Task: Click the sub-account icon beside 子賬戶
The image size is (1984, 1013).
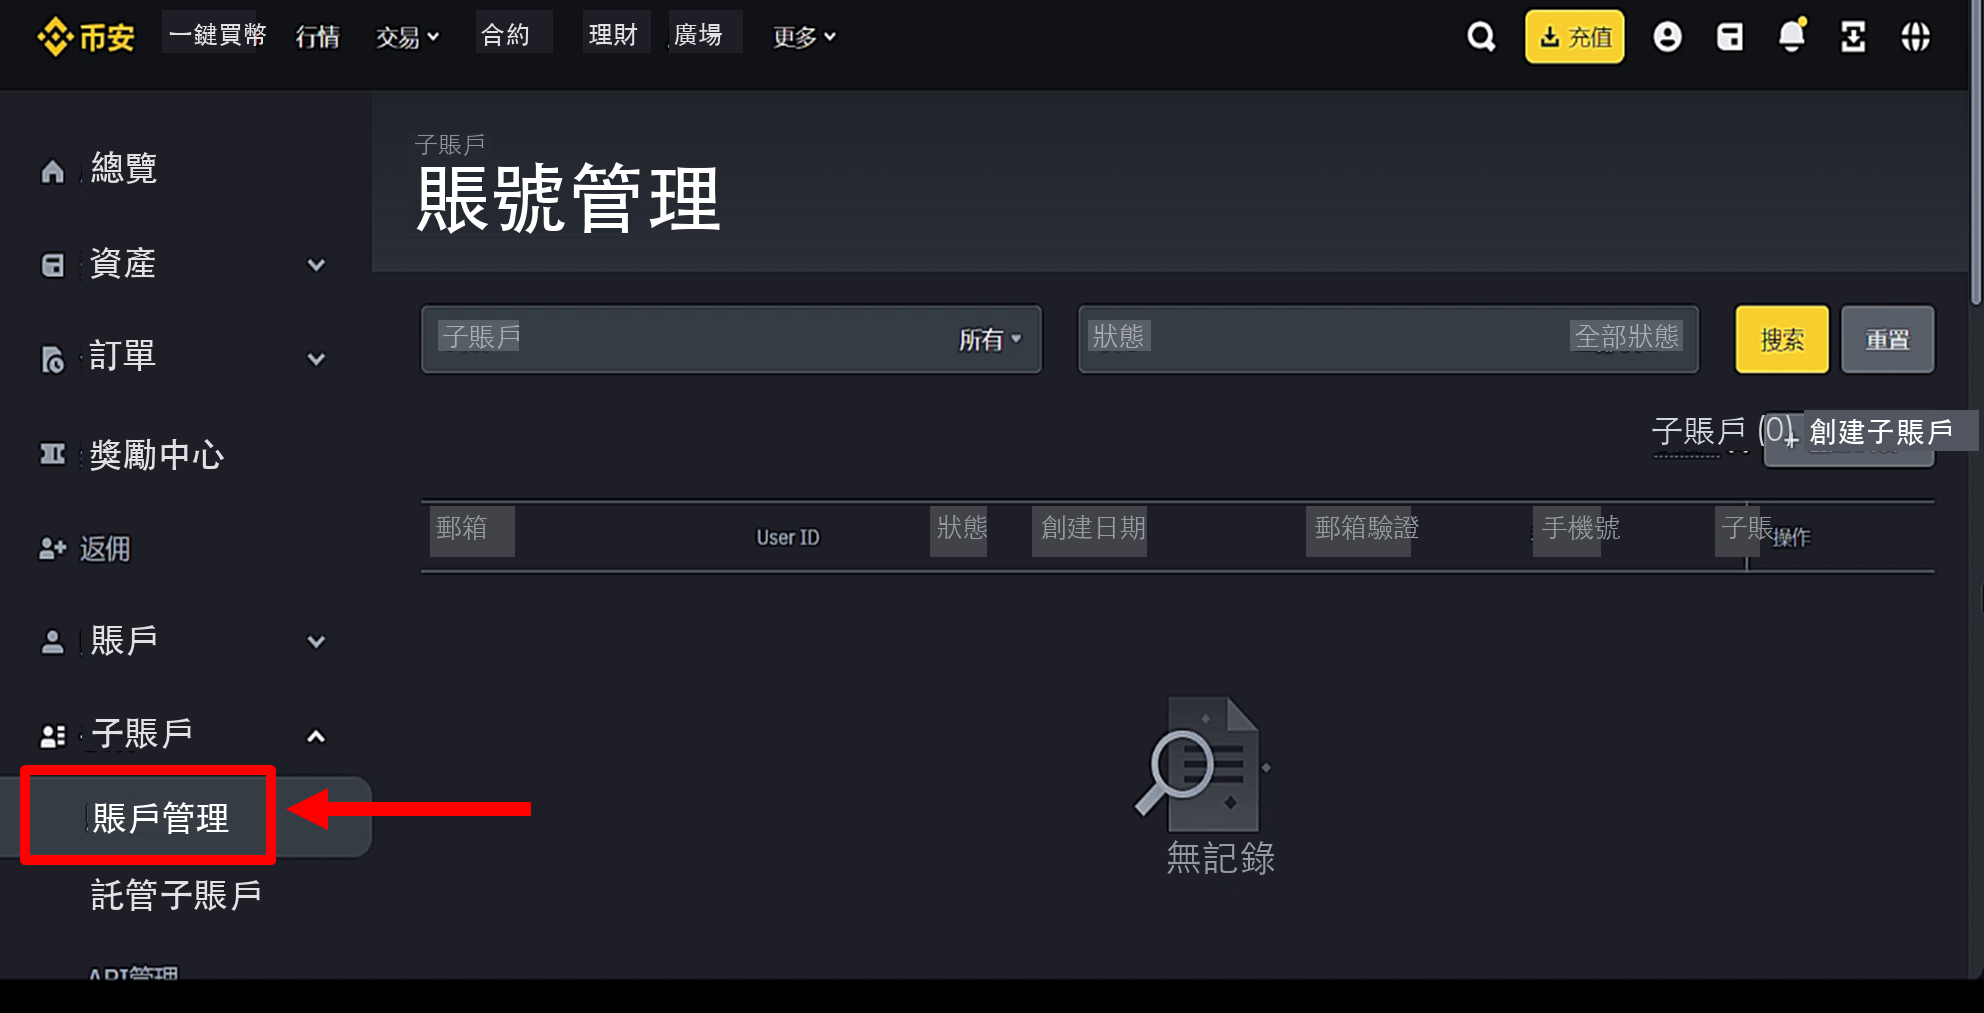Action: coord(52,736)
